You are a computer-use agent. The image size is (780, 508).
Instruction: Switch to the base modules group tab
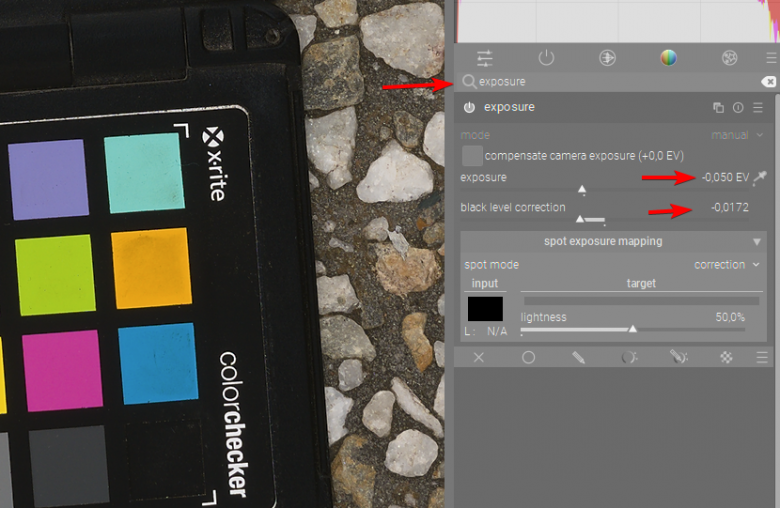tap(607, 58)
